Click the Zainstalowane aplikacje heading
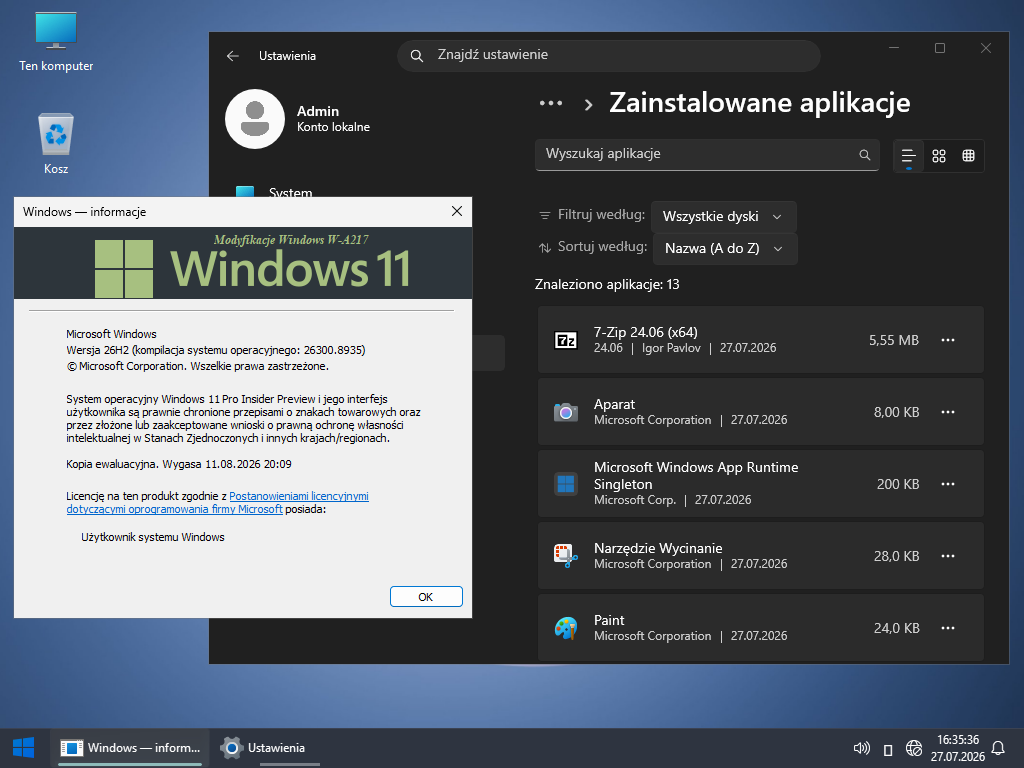This screenshot has height=768, width=1024. (760, 103)
